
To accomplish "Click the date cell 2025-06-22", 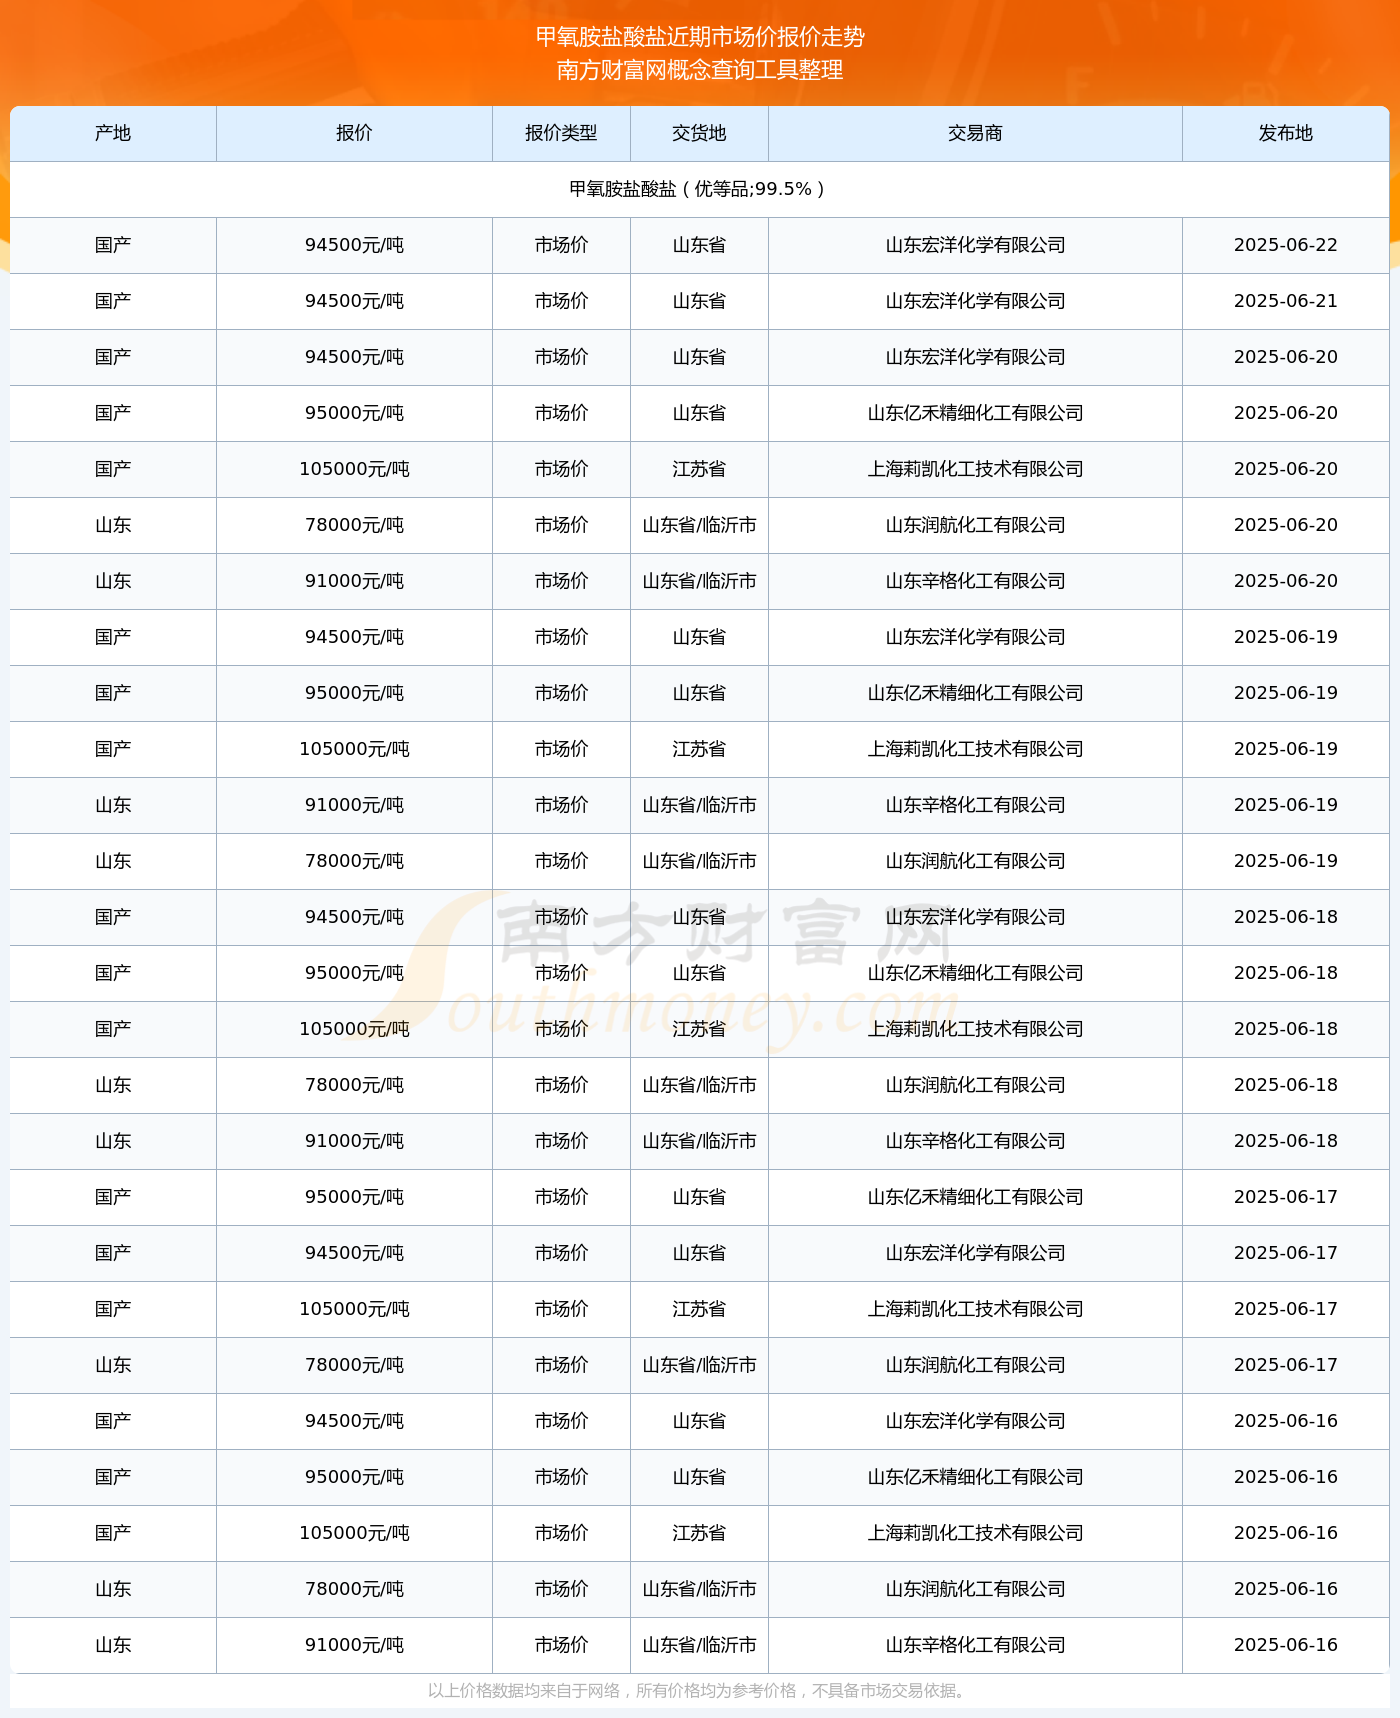I will tap(1285, 245).
